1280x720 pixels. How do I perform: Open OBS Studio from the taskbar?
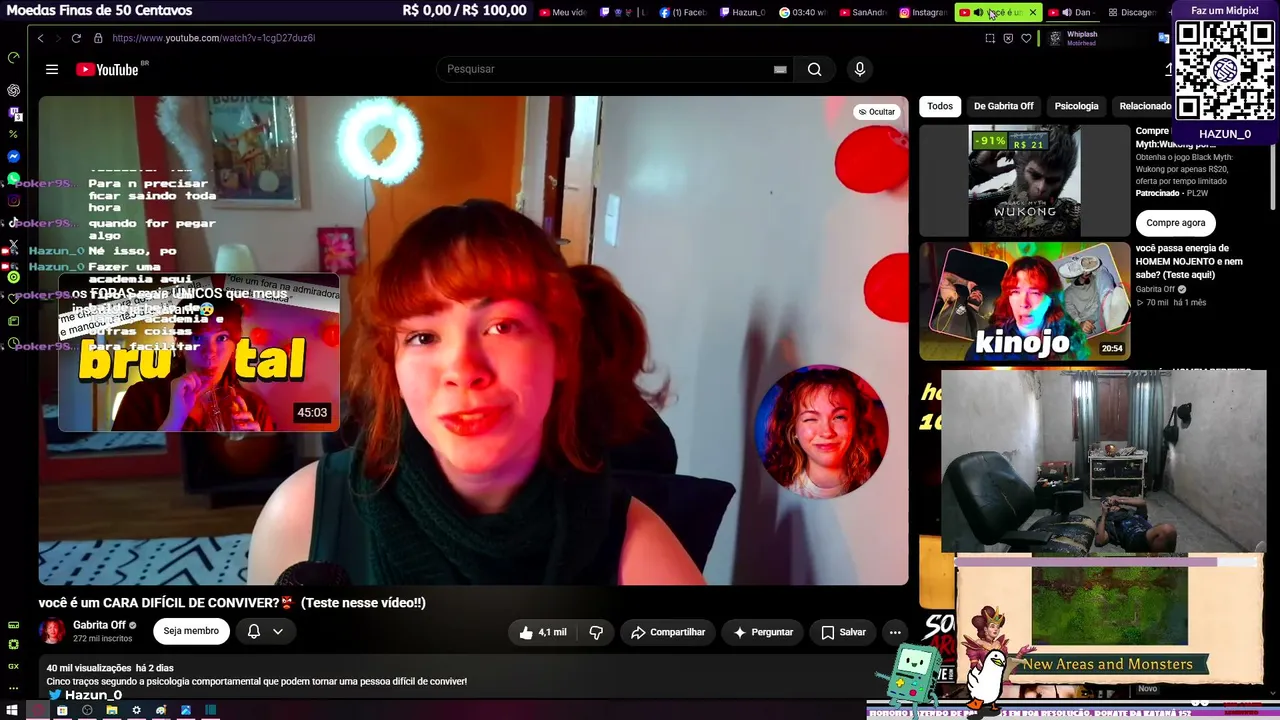point(87,711)
